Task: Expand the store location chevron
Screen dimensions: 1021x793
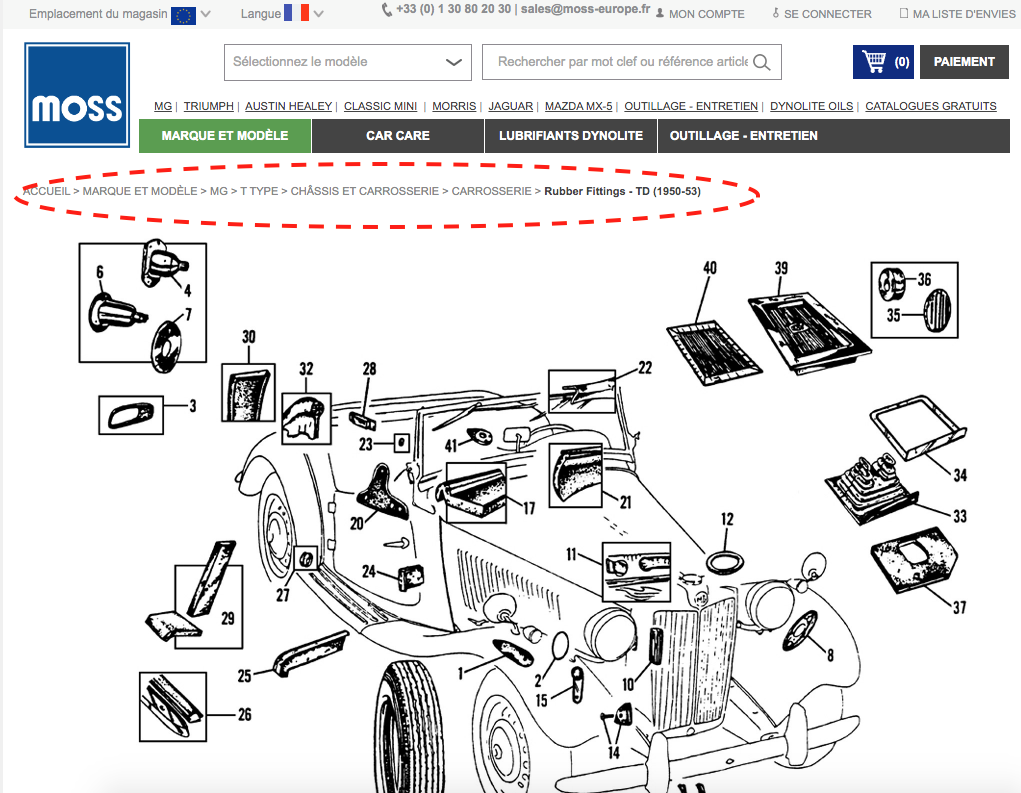Action: click(206, 14)
